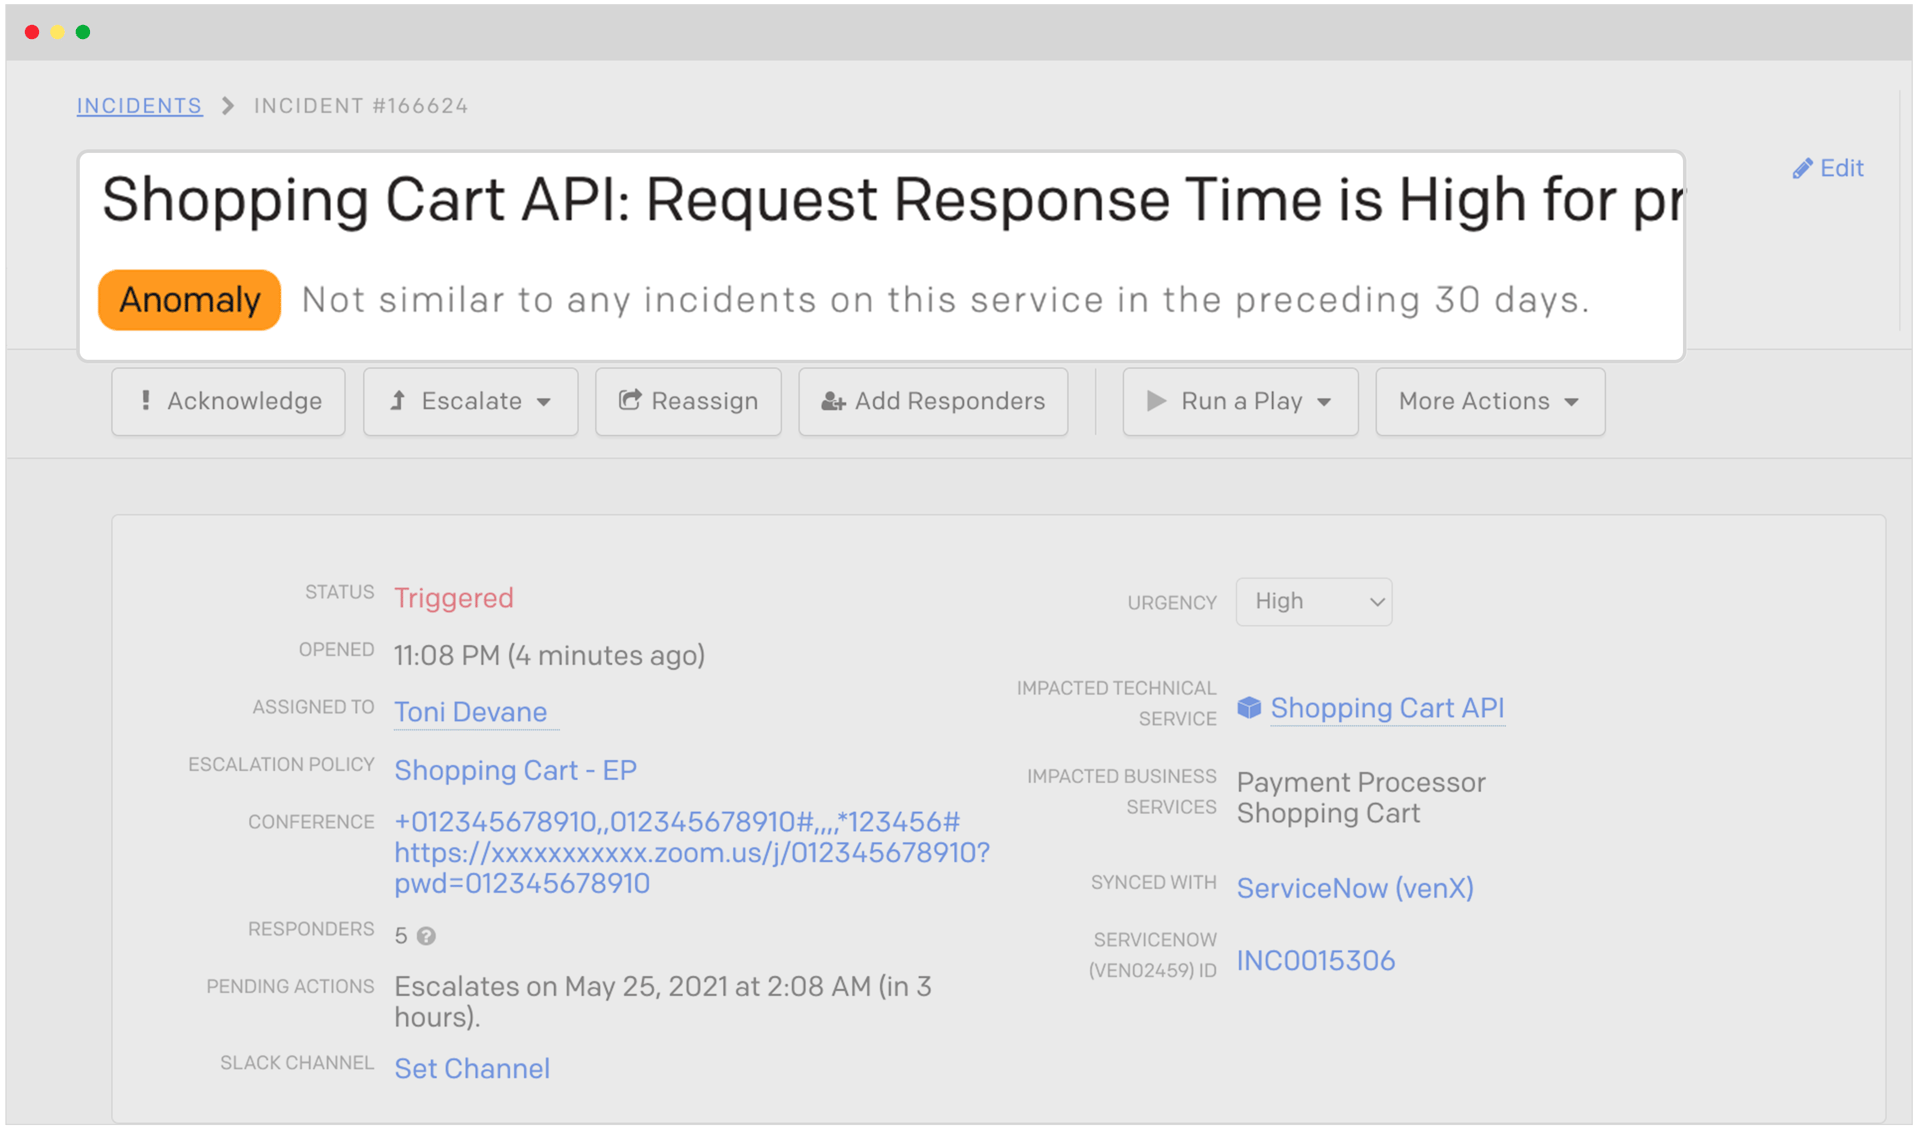
Task: Open assignee Toni Devane profile
Action: tap(470, 712)
